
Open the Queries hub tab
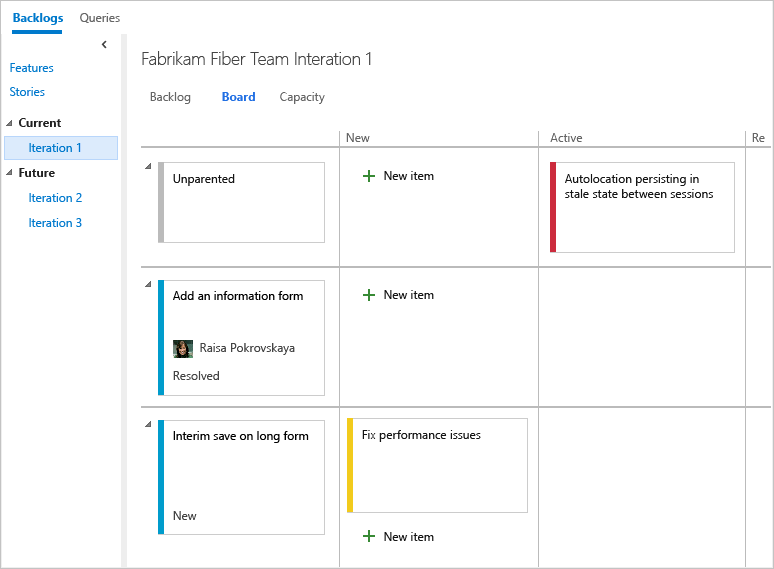100,18
